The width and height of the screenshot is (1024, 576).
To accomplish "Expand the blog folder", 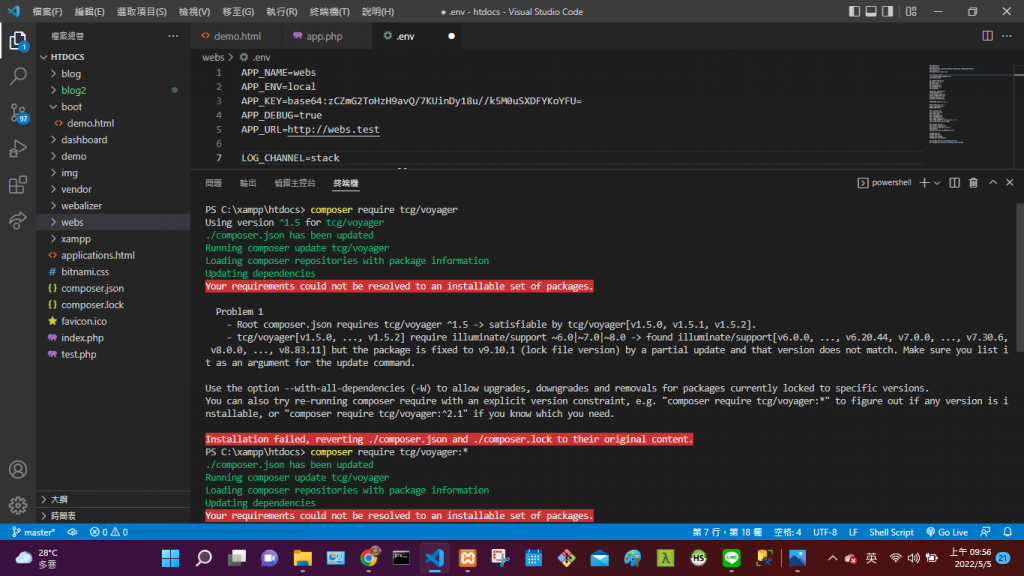I will (114, 74).
